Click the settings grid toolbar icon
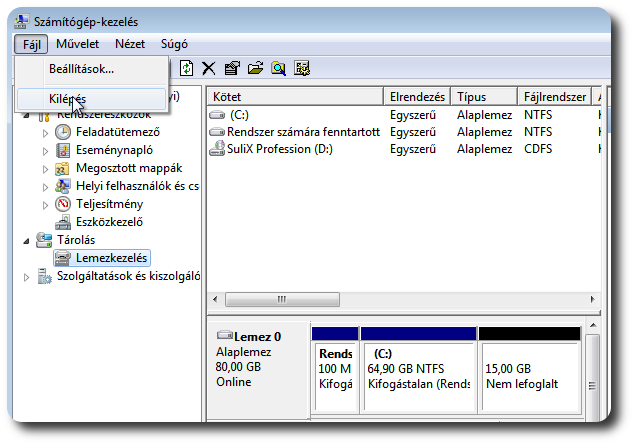Screen dimensions: 634x445 [302, 68]
